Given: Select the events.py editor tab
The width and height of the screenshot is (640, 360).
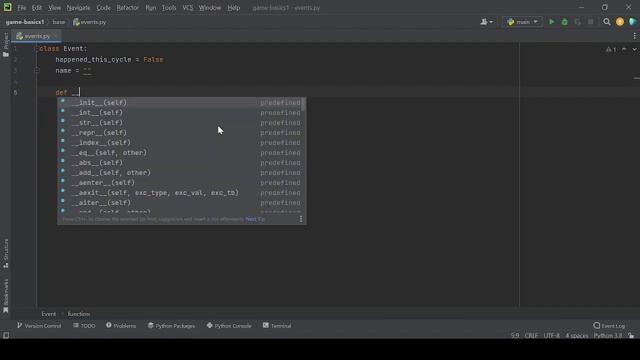Looking at the screenshot, I should [36, 36].
